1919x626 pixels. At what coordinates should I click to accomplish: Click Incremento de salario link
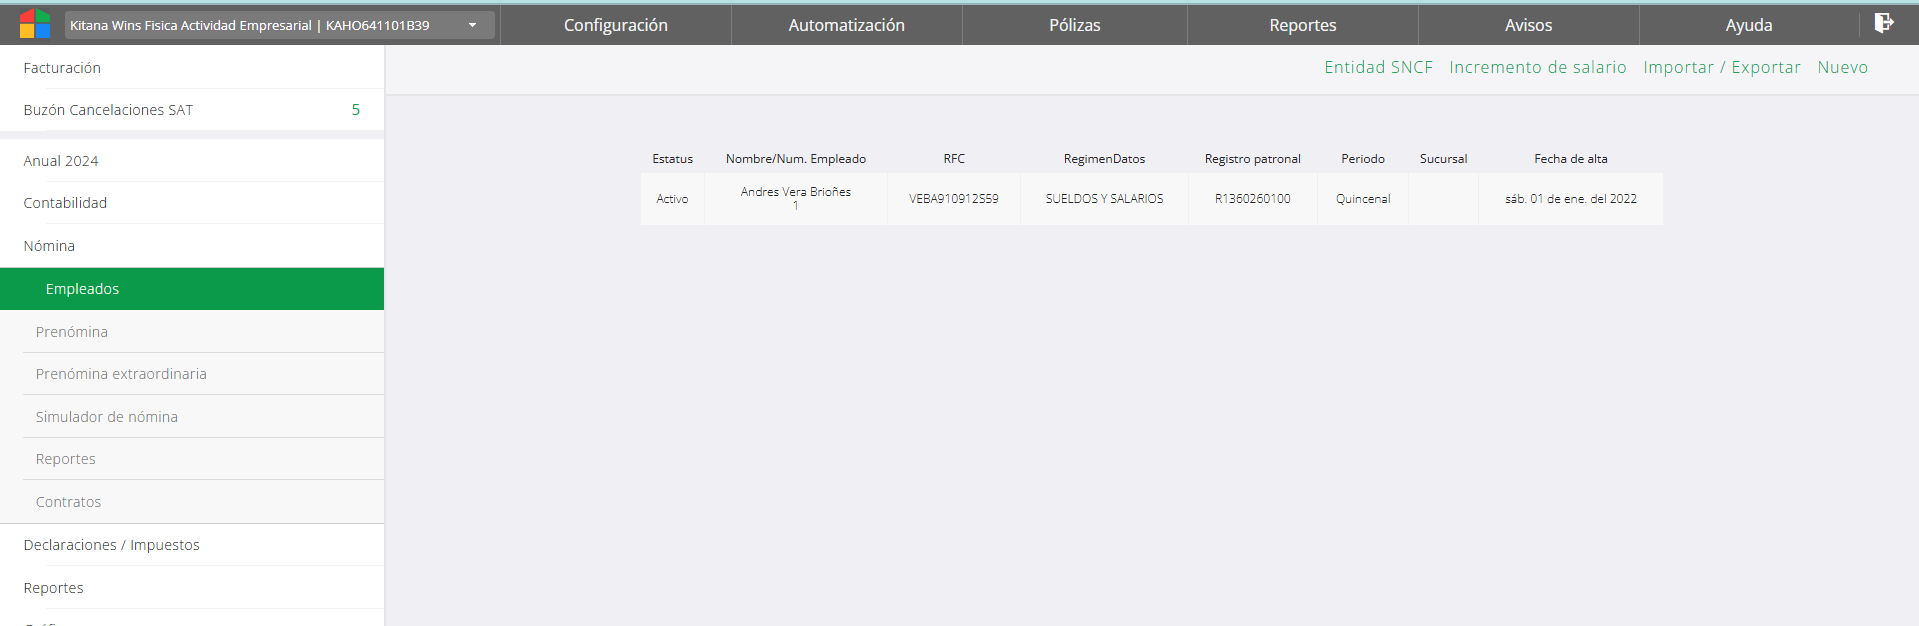coord(1537,67)
